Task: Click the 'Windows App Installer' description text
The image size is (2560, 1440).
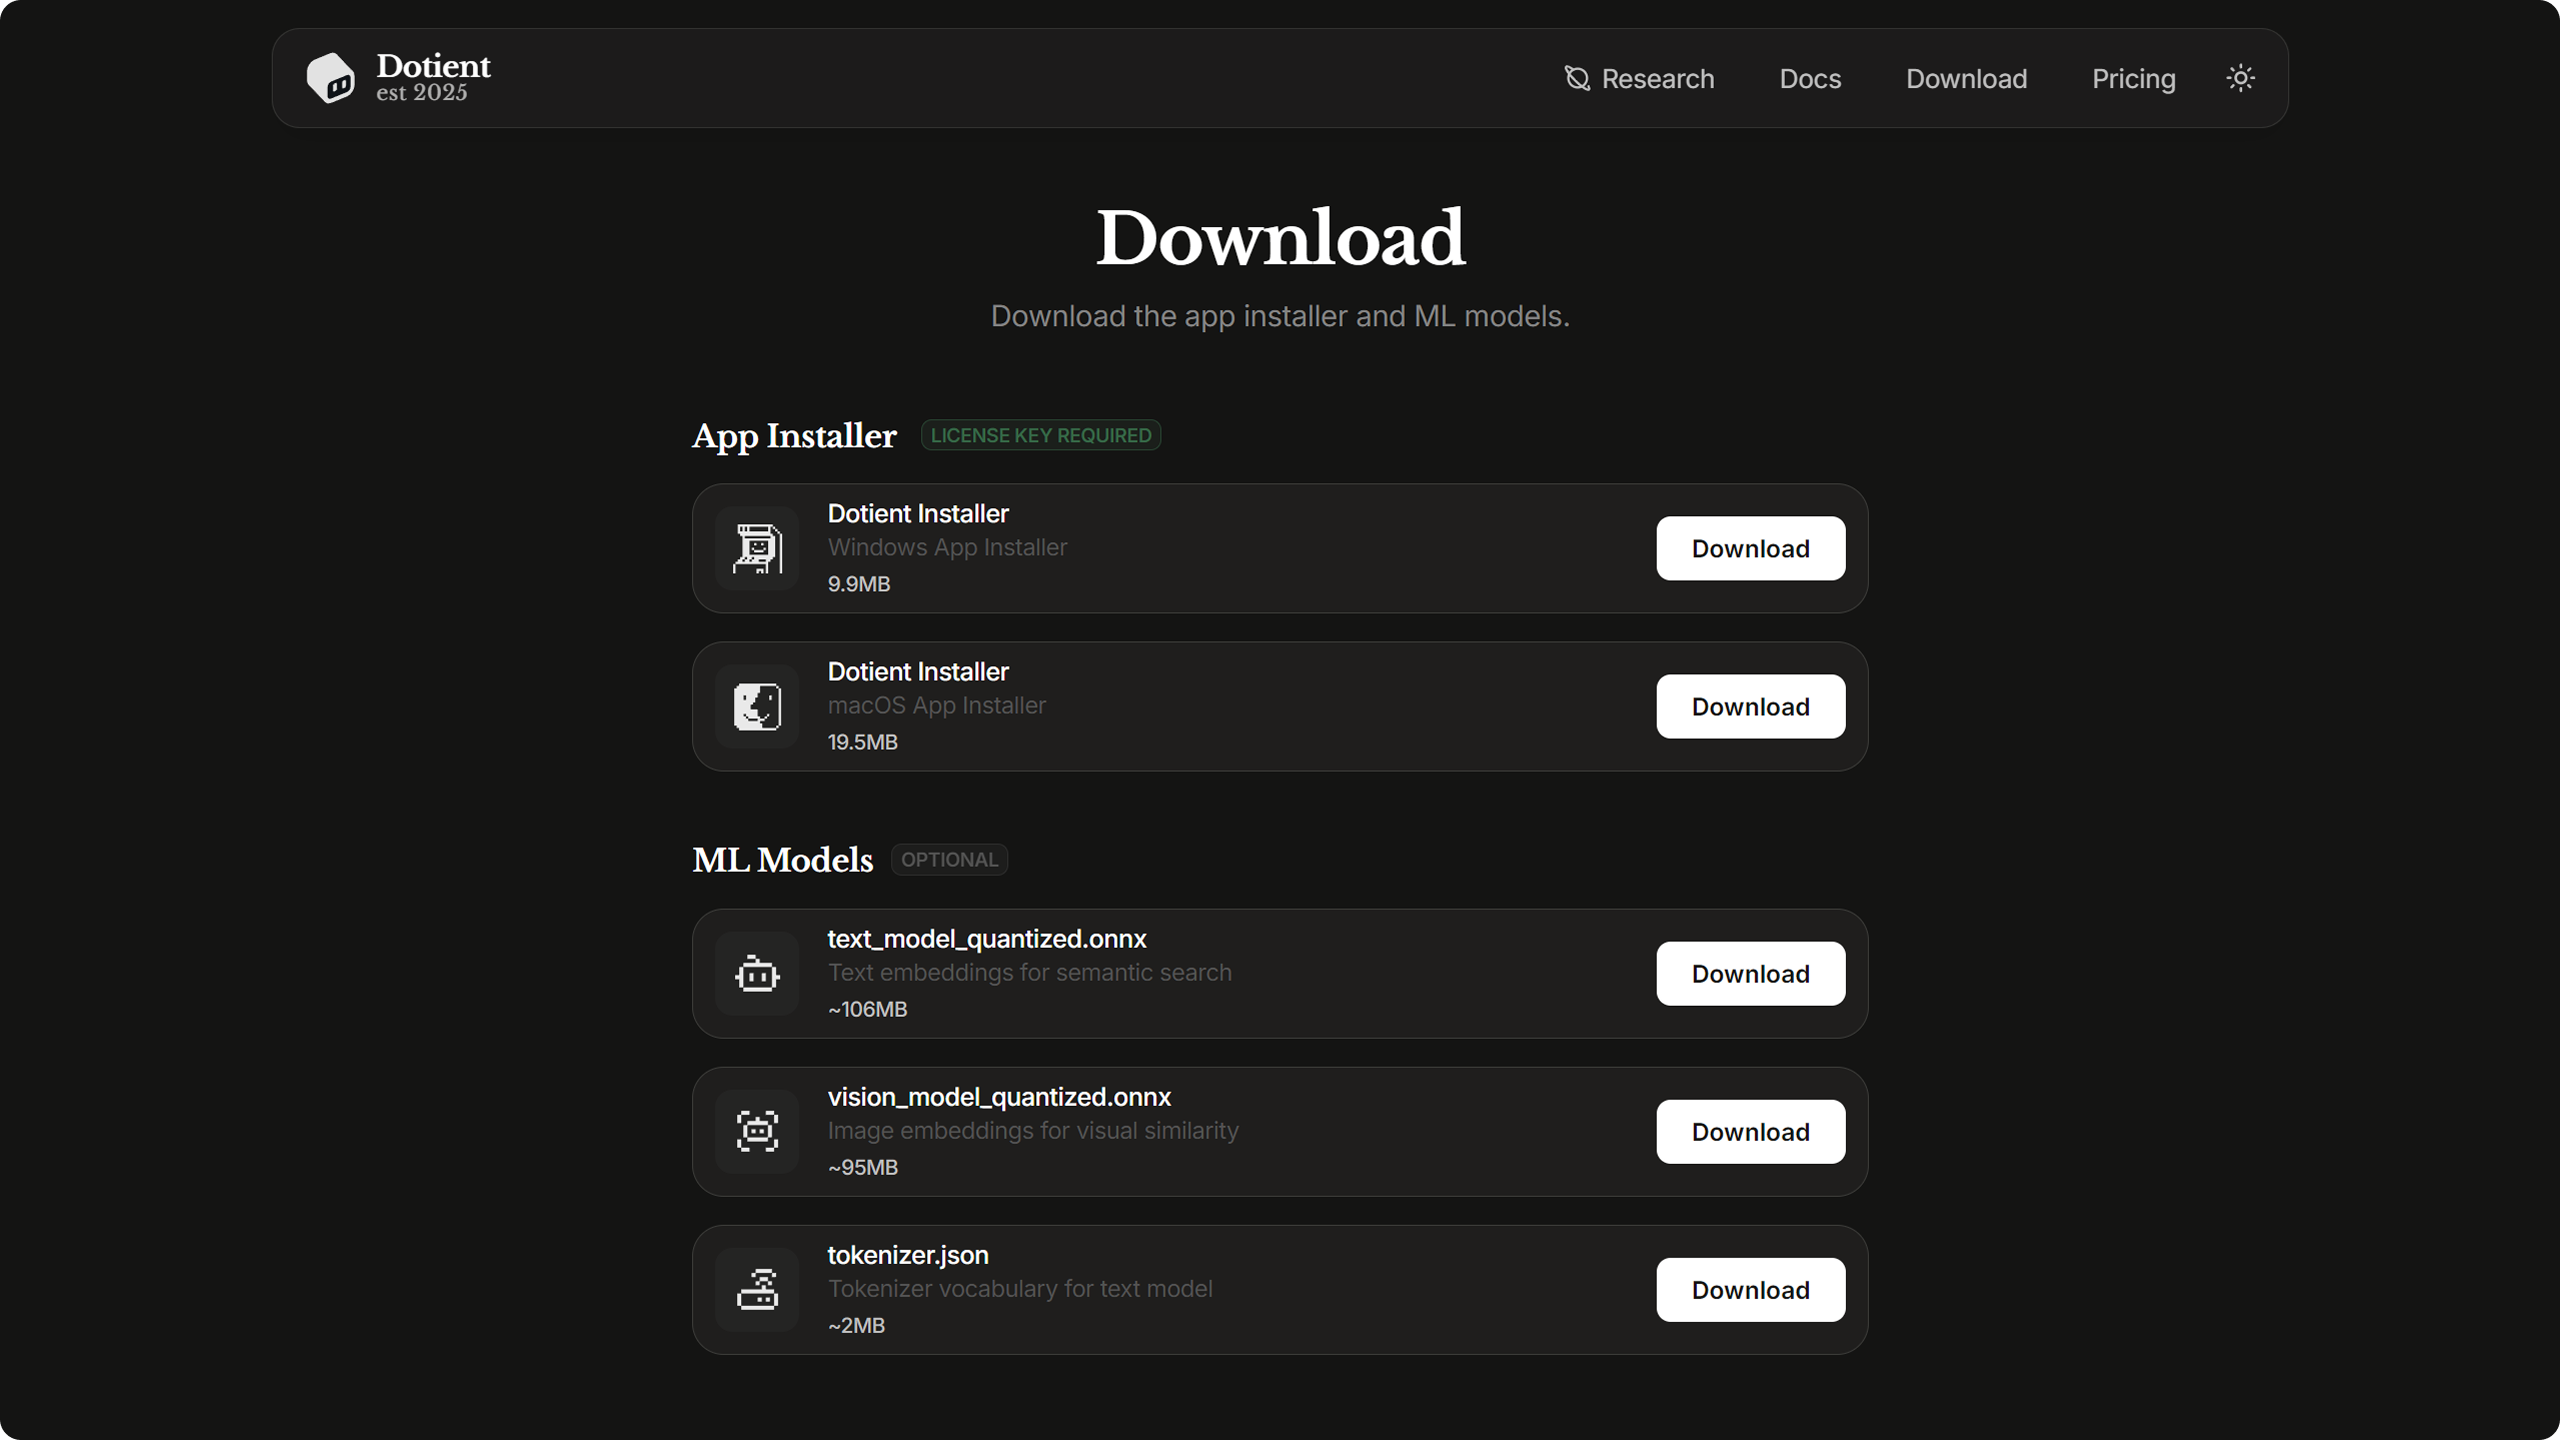Action: pyautogui.click(x=947, y=547)
